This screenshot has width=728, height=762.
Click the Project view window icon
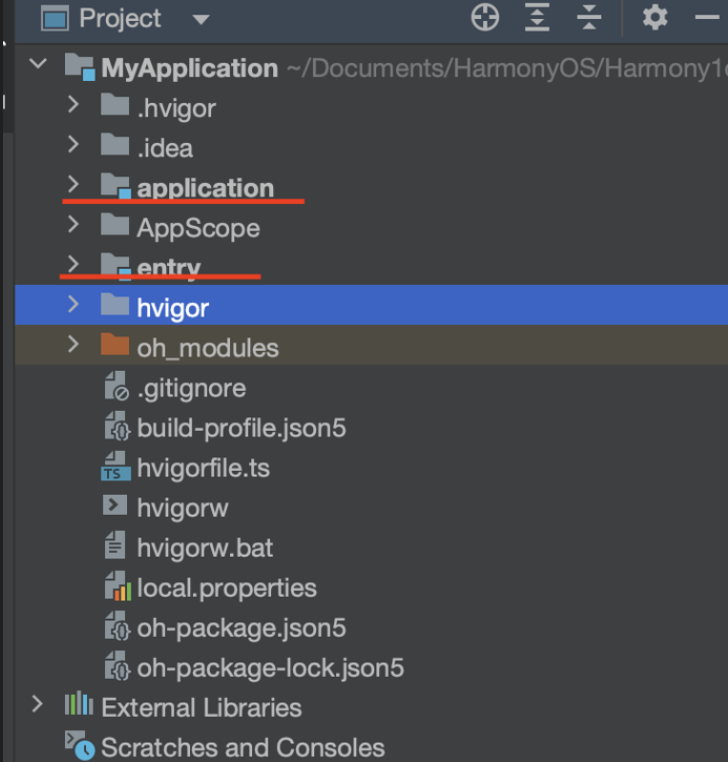(54, 19)
